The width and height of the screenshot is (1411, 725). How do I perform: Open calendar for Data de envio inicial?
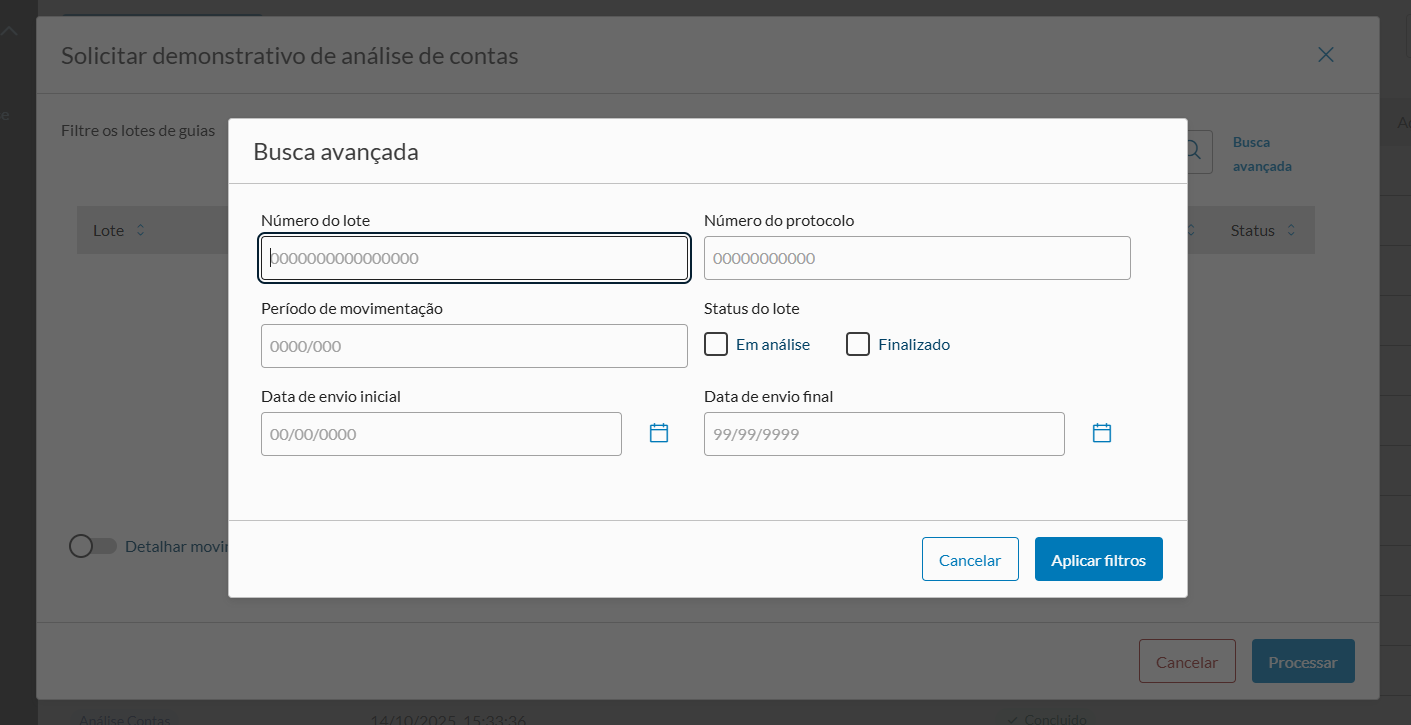pos(659,433)
